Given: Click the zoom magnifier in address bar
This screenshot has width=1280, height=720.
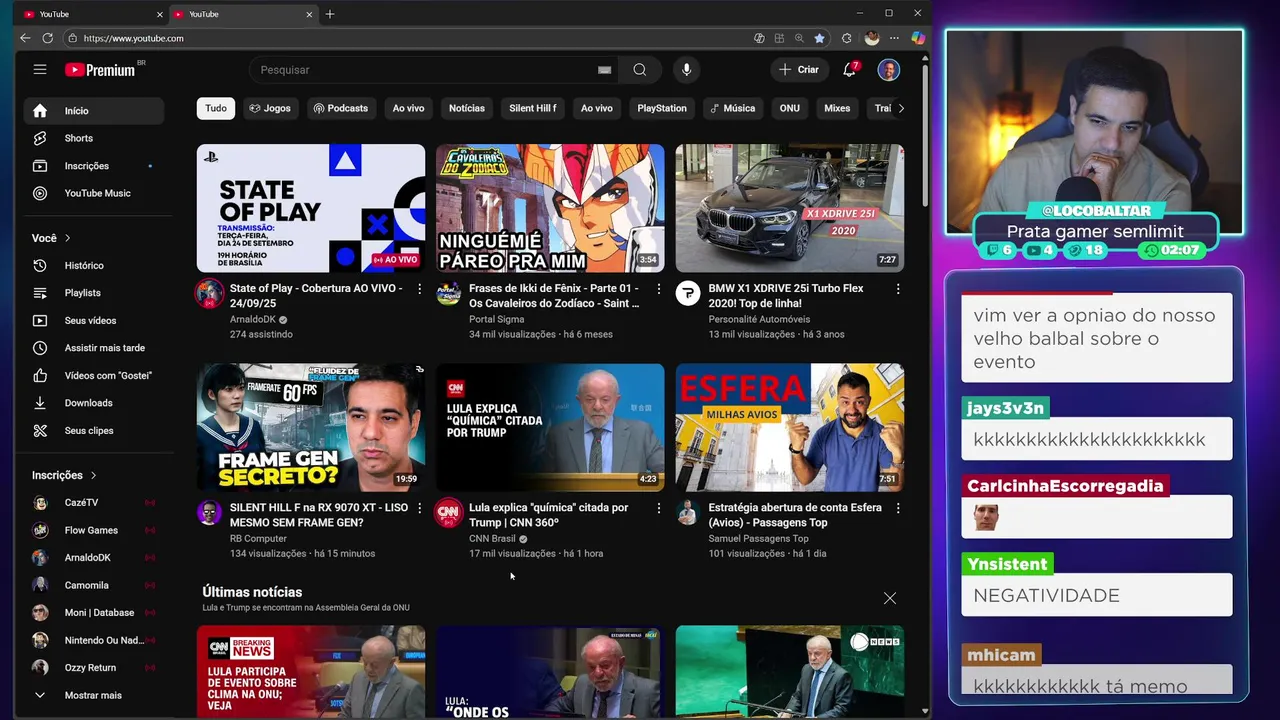Looking at the screenshot, I should click(x=799, y=38).
